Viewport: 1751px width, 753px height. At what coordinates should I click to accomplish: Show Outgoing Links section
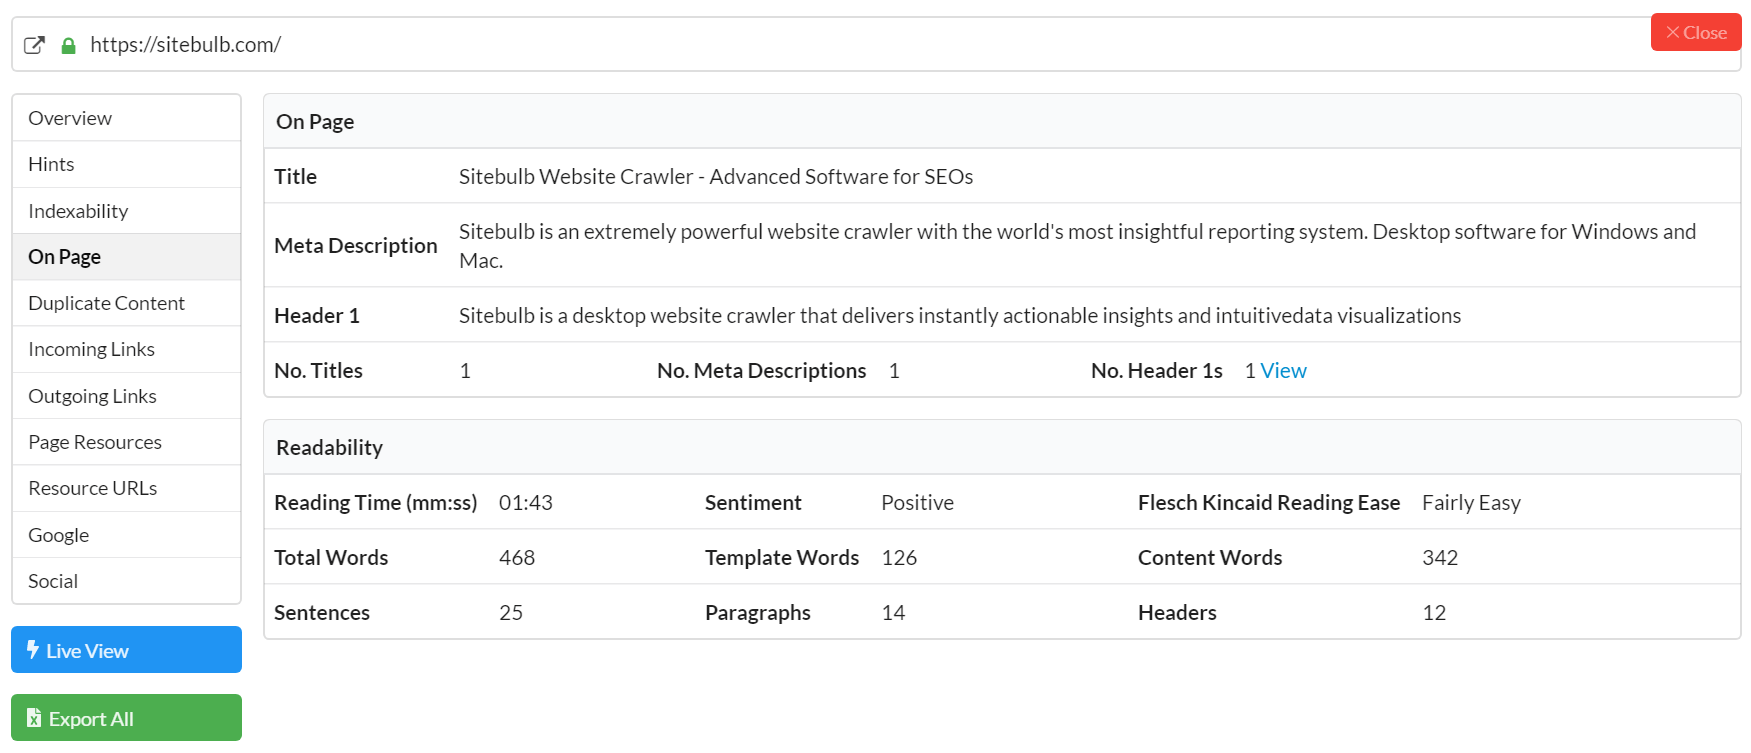[x=126, y=396]
